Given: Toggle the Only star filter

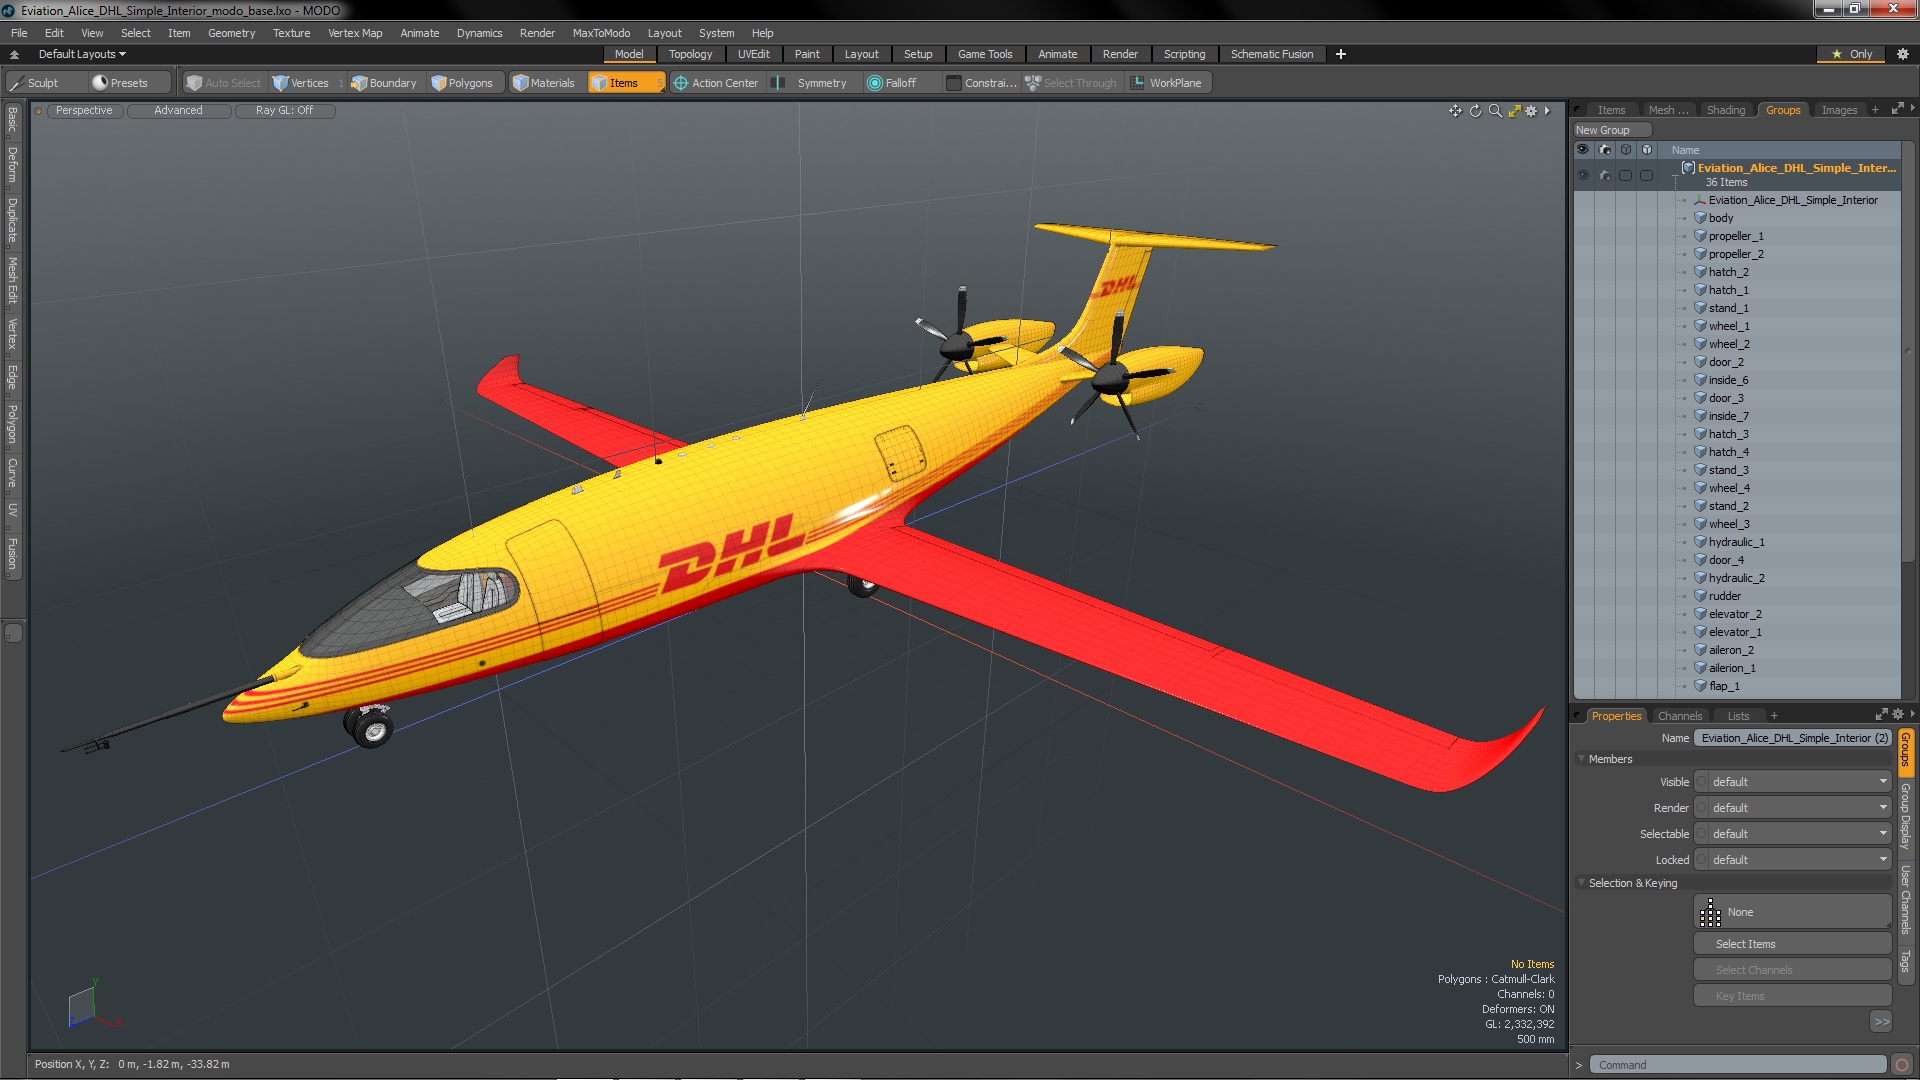Looking at the screenshot, I should click(1852, 54).
